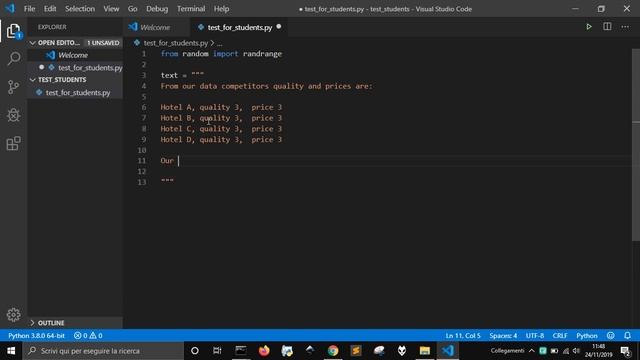
Task: Click errors and warnings count in status bar
Action: [x=88, y=336]
